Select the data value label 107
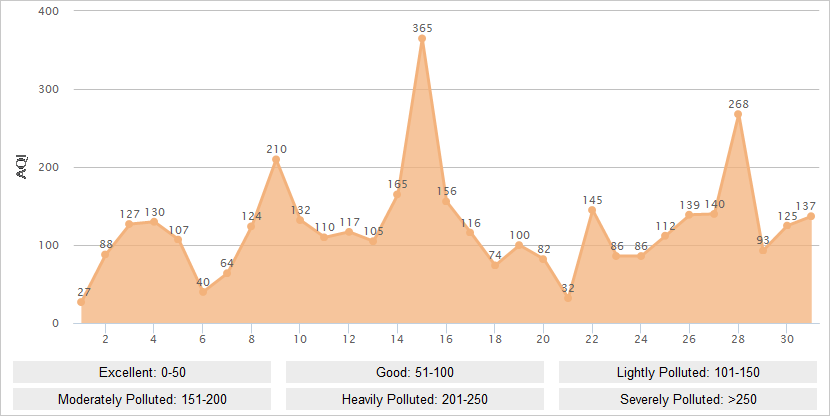Viewport: 830px width, 416px height. tap(179, 230)
